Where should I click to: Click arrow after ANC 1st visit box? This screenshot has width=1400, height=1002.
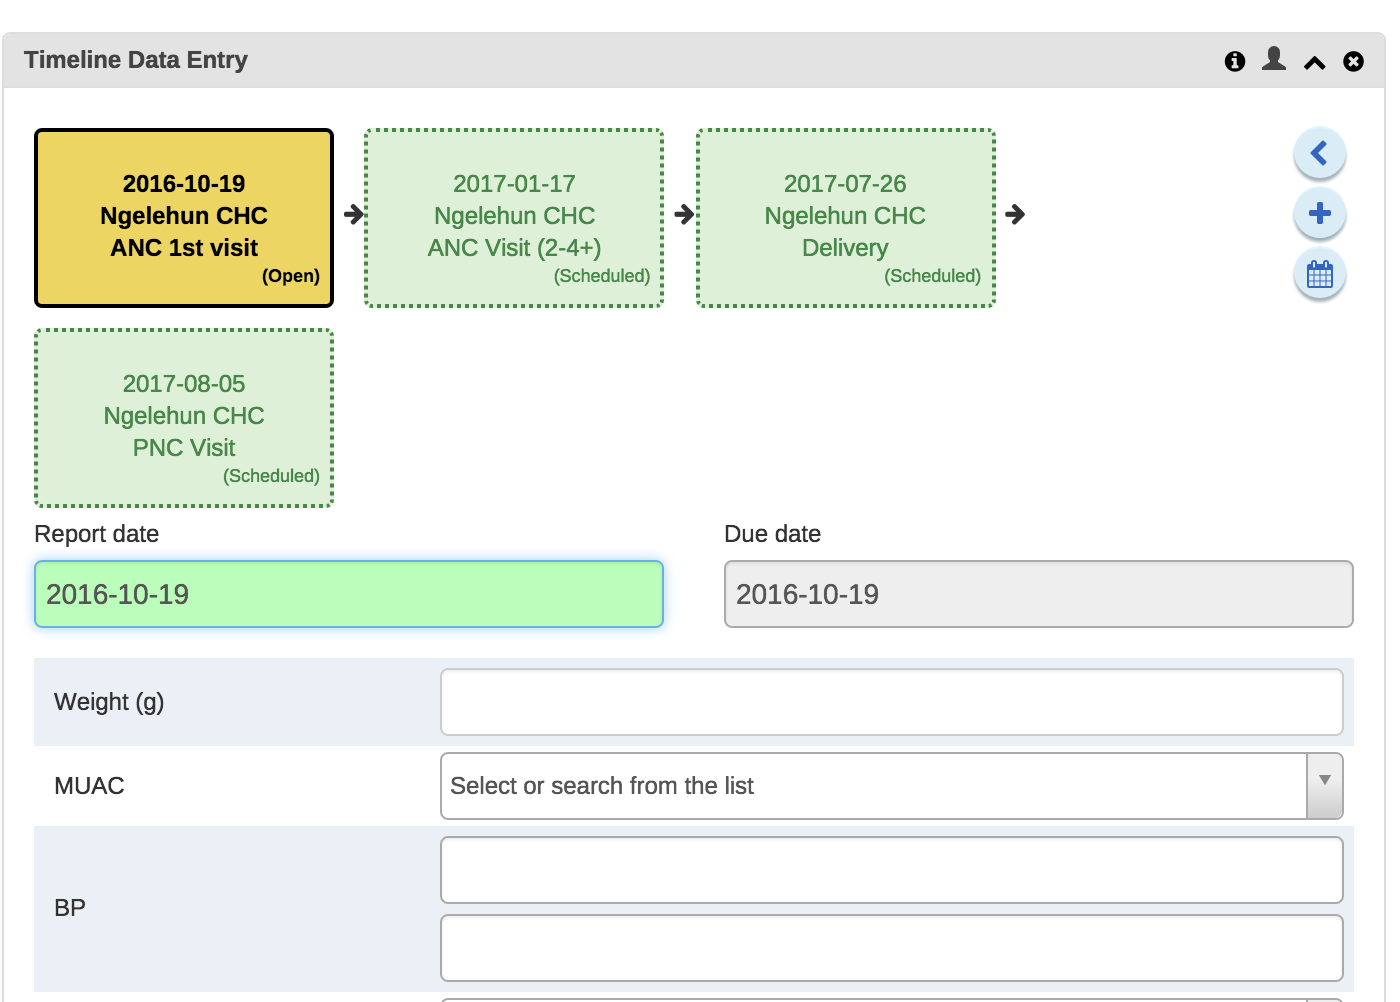click(x=353, y=214)
